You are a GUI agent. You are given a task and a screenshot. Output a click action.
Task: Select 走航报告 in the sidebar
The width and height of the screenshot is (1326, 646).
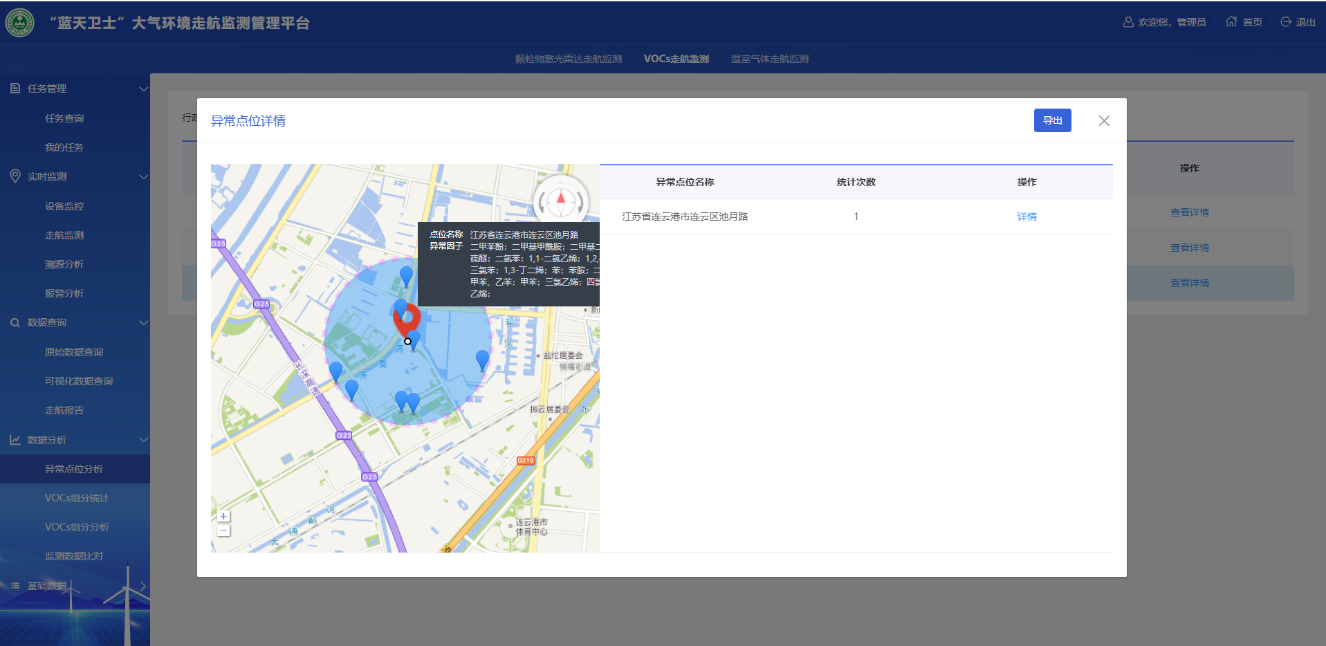point(64,410)
